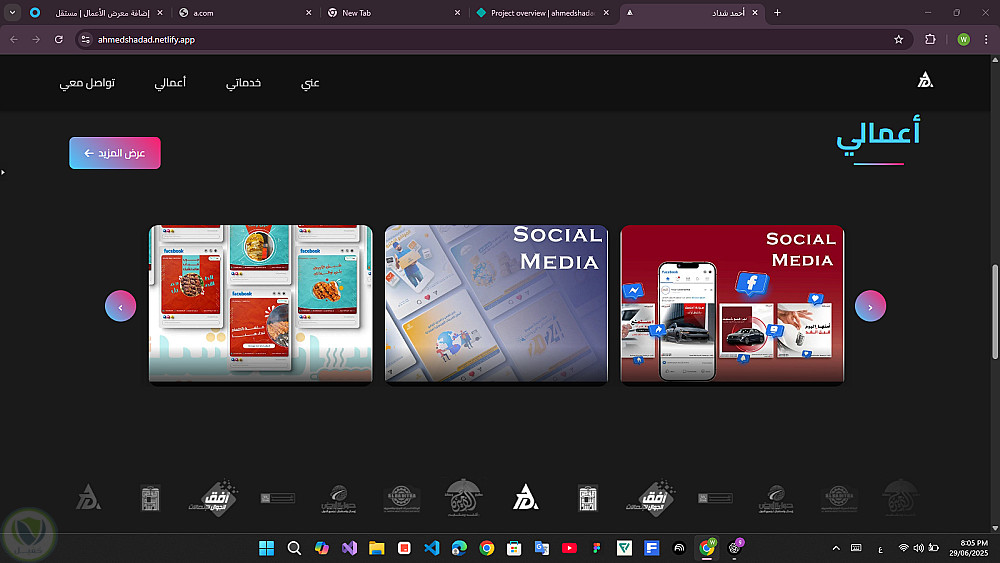Open the blue Social Media mockup card

[x=496, y=304]
